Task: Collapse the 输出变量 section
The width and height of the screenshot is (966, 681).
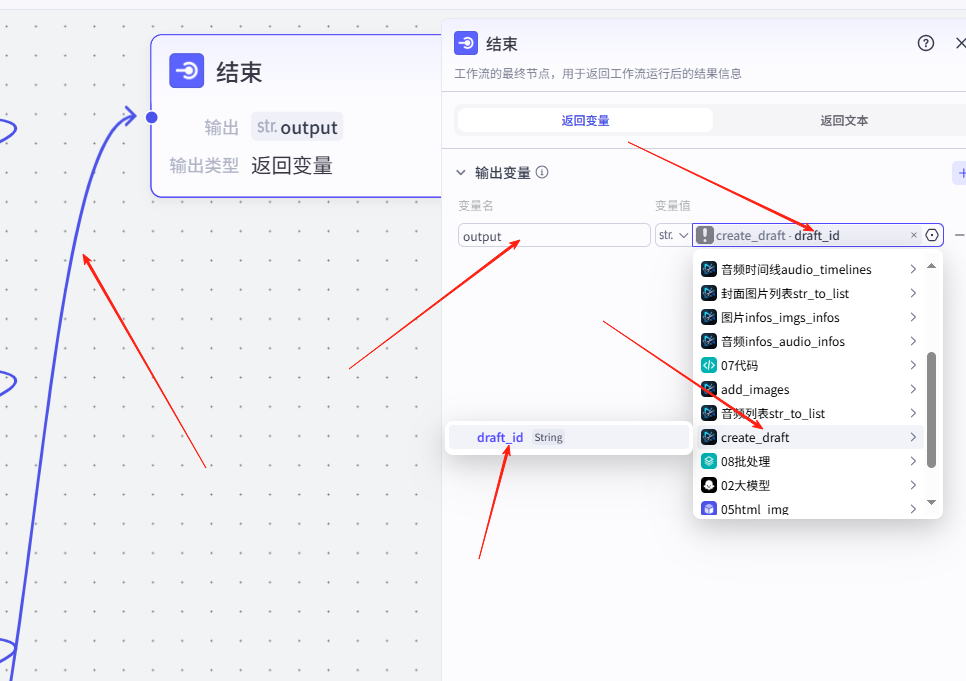Action: [x=461, y=172]
